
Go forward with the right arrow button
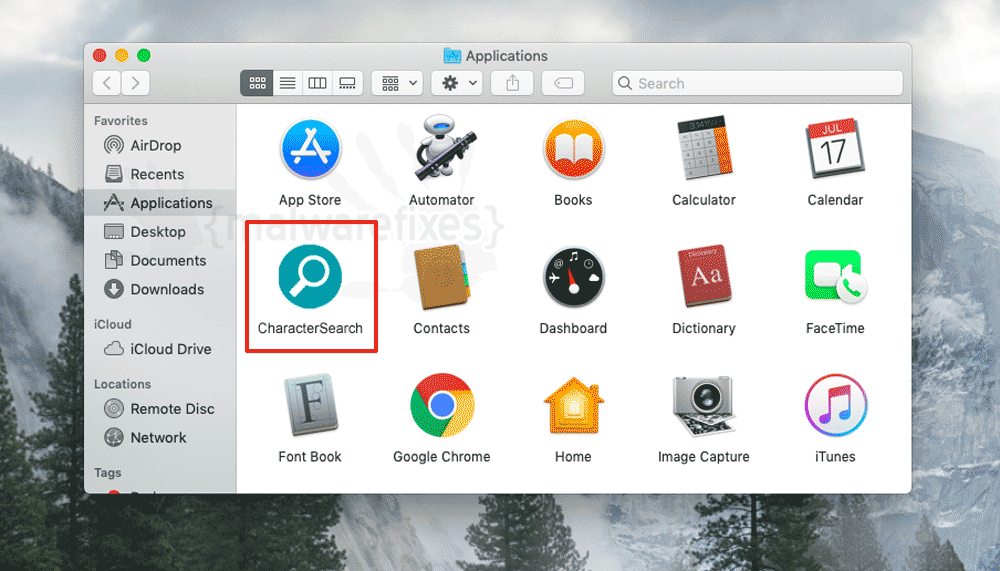tap(135, 83)
